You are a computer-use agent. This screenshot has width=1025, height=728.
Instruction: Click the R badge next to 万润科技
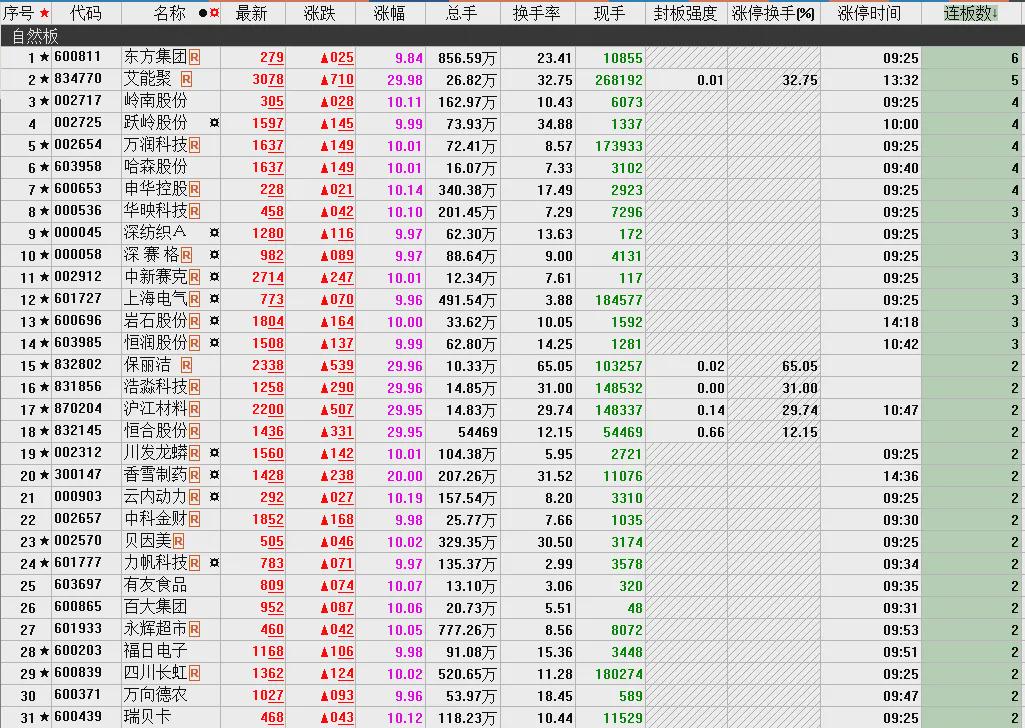point(194,146)
